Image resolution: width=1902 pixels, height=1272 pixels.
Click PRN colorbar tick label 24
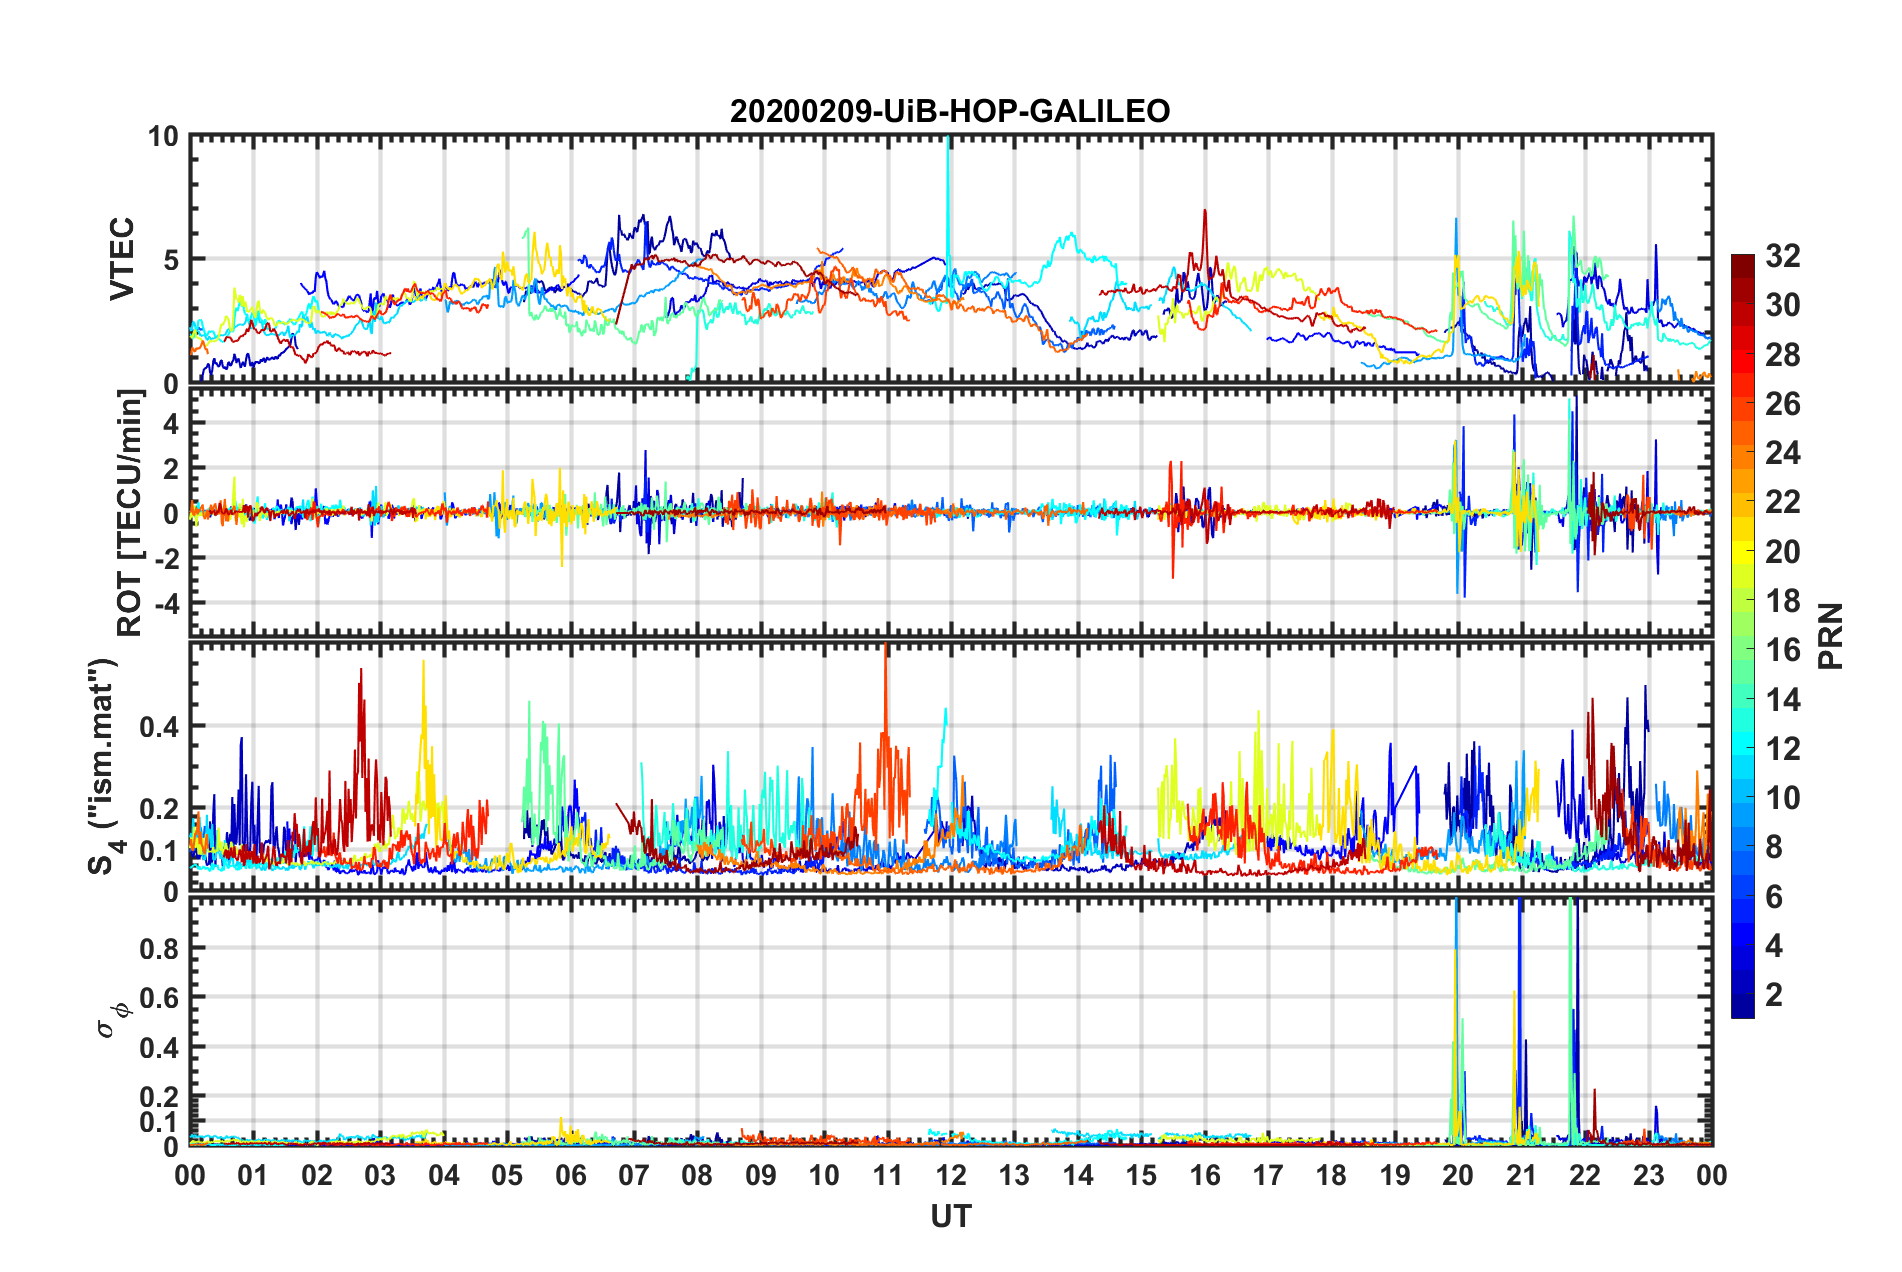[x=1782, y=453]
